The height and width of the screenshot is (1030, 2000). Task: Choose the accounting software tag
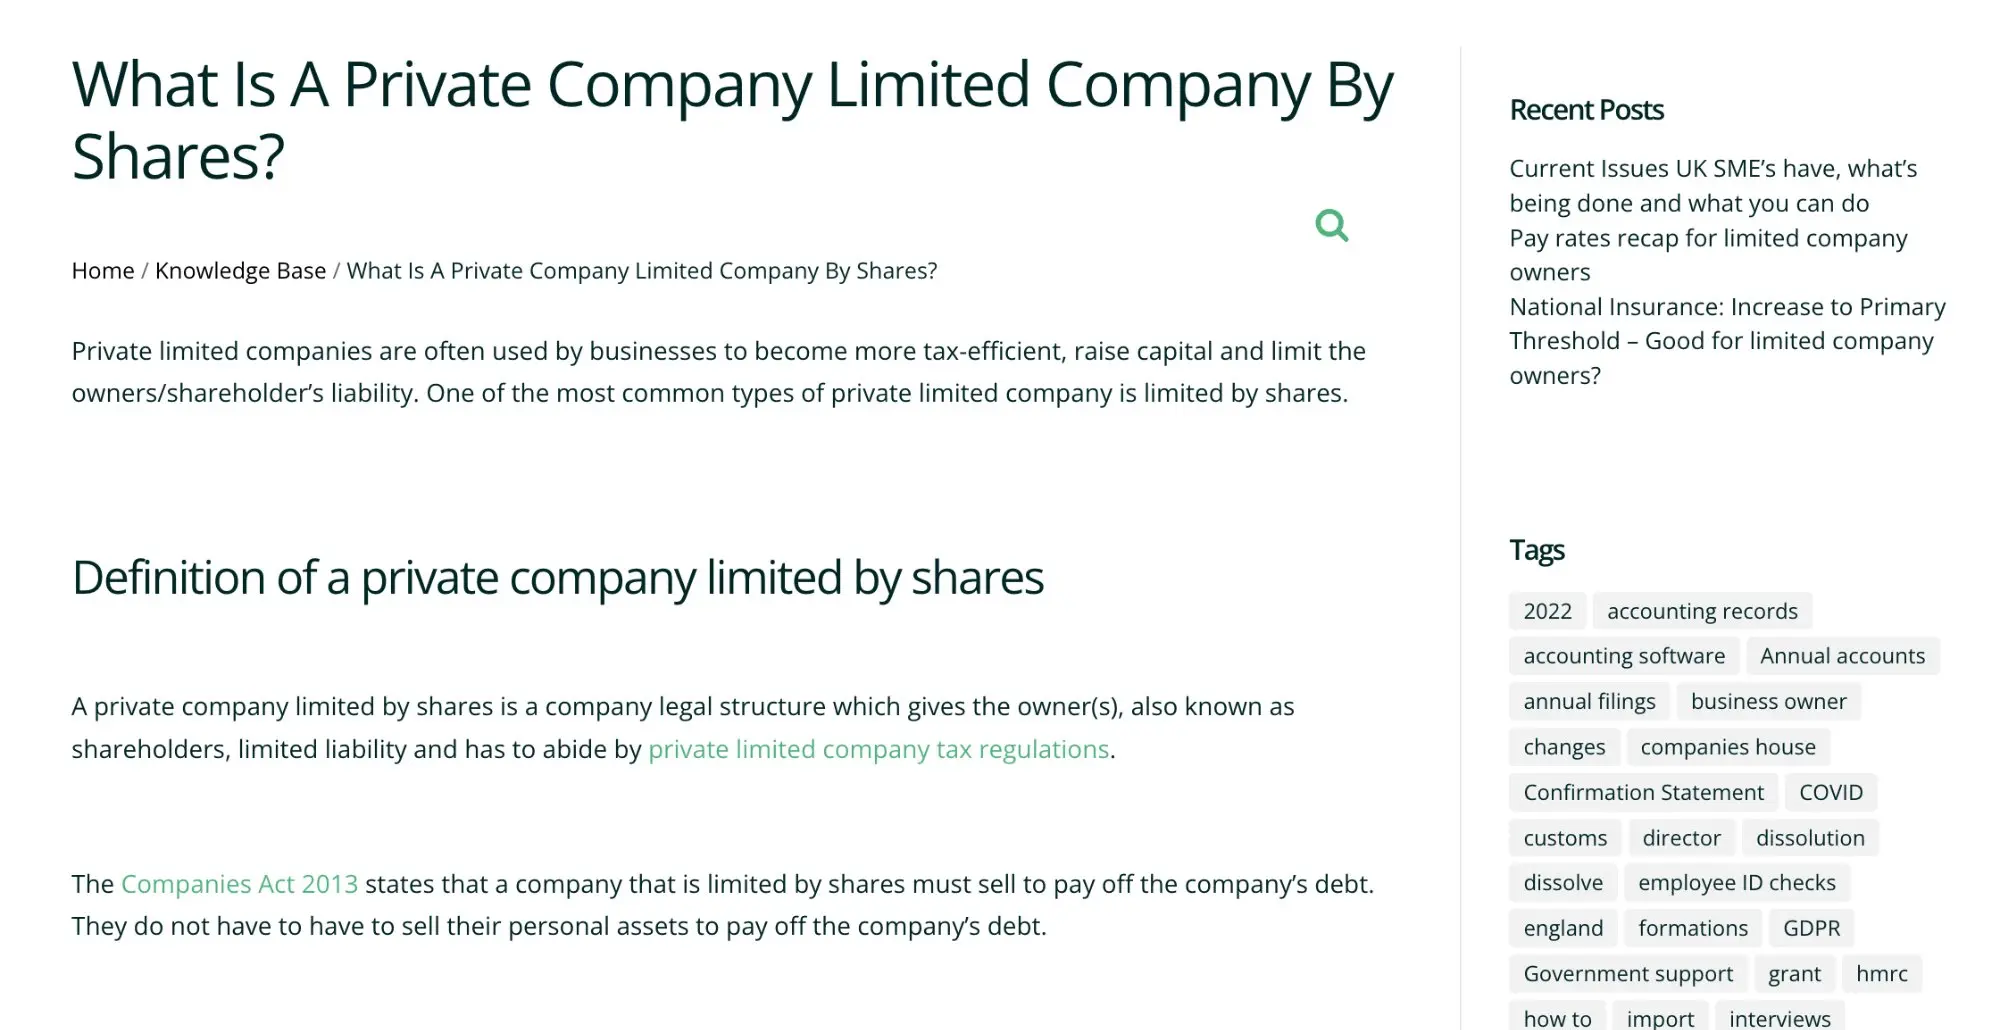(1624, 656)
